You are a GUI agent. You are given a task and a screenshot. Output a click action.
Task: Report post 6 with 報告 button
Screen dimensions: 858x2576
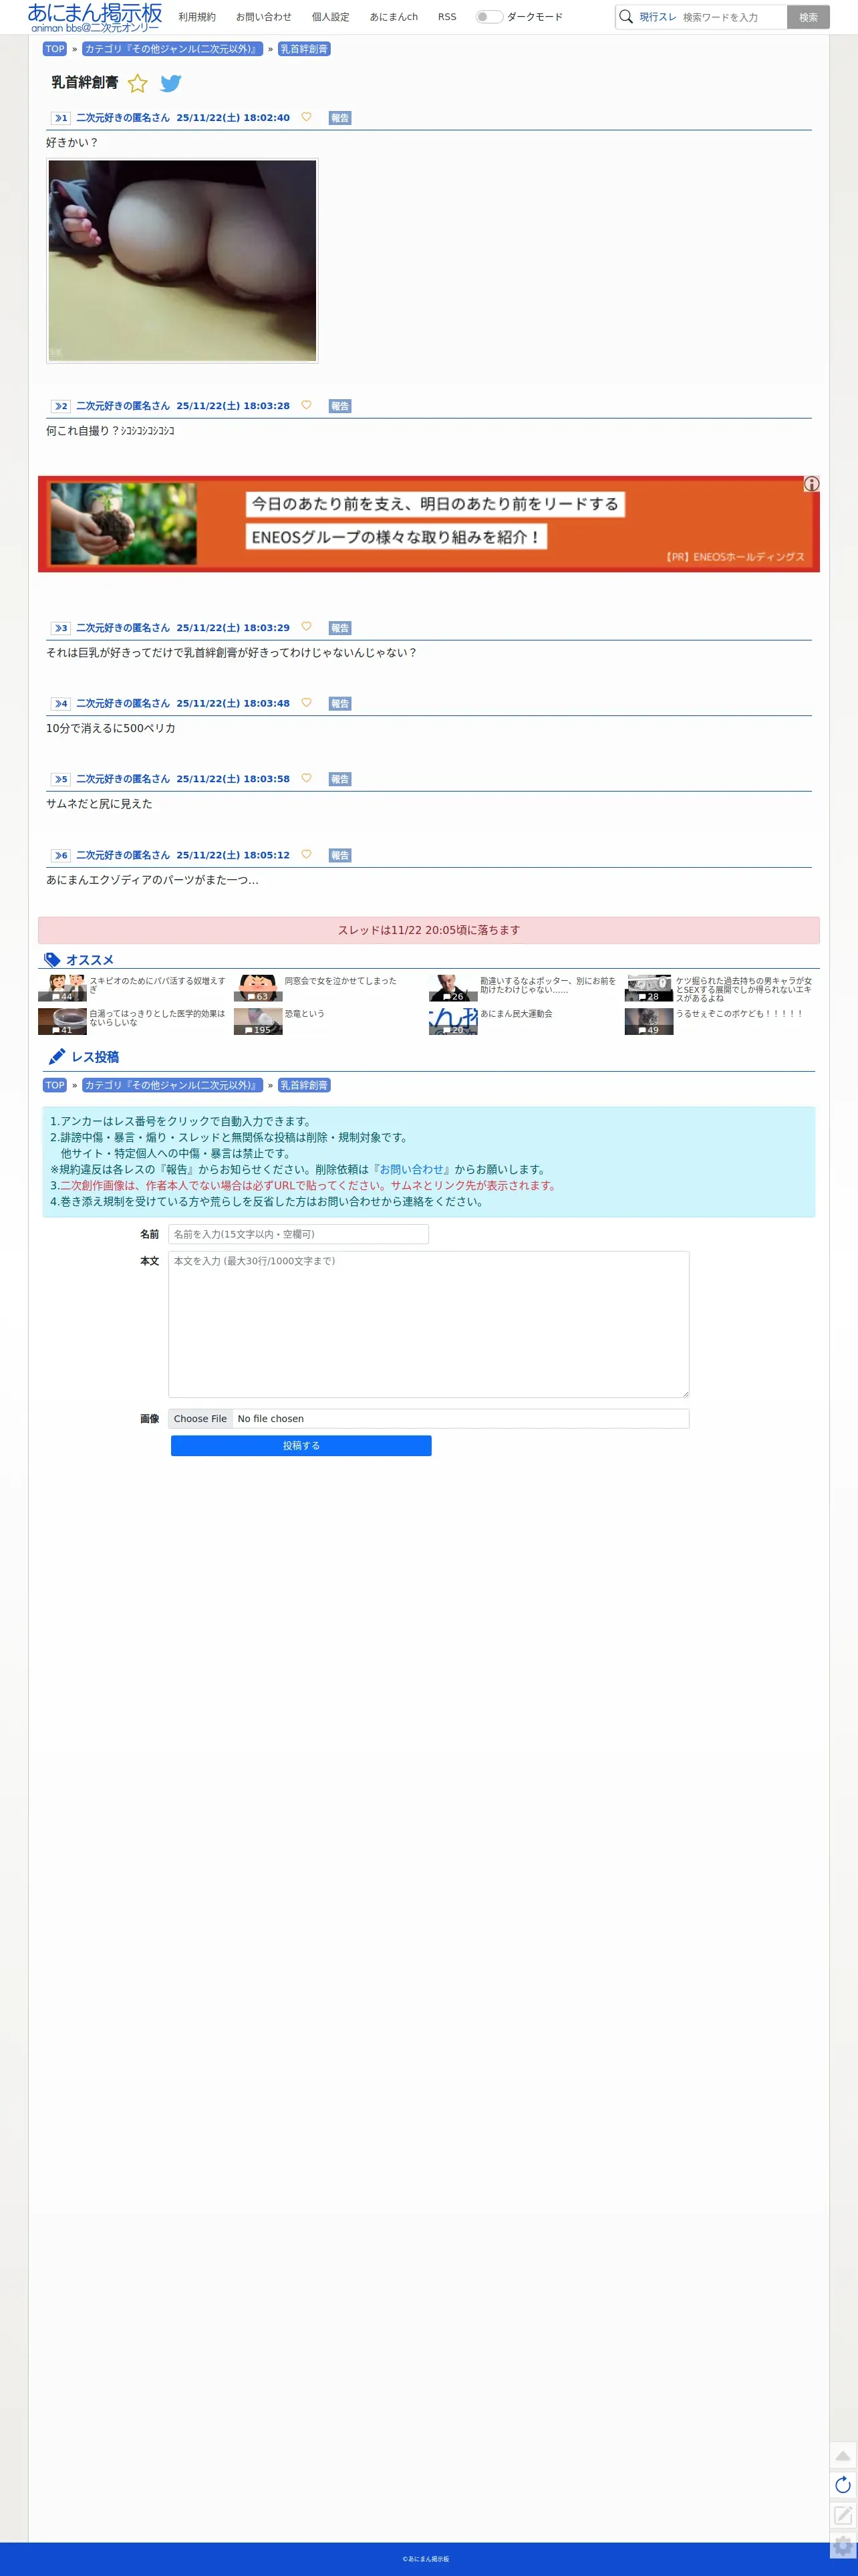tap(340, 855)
